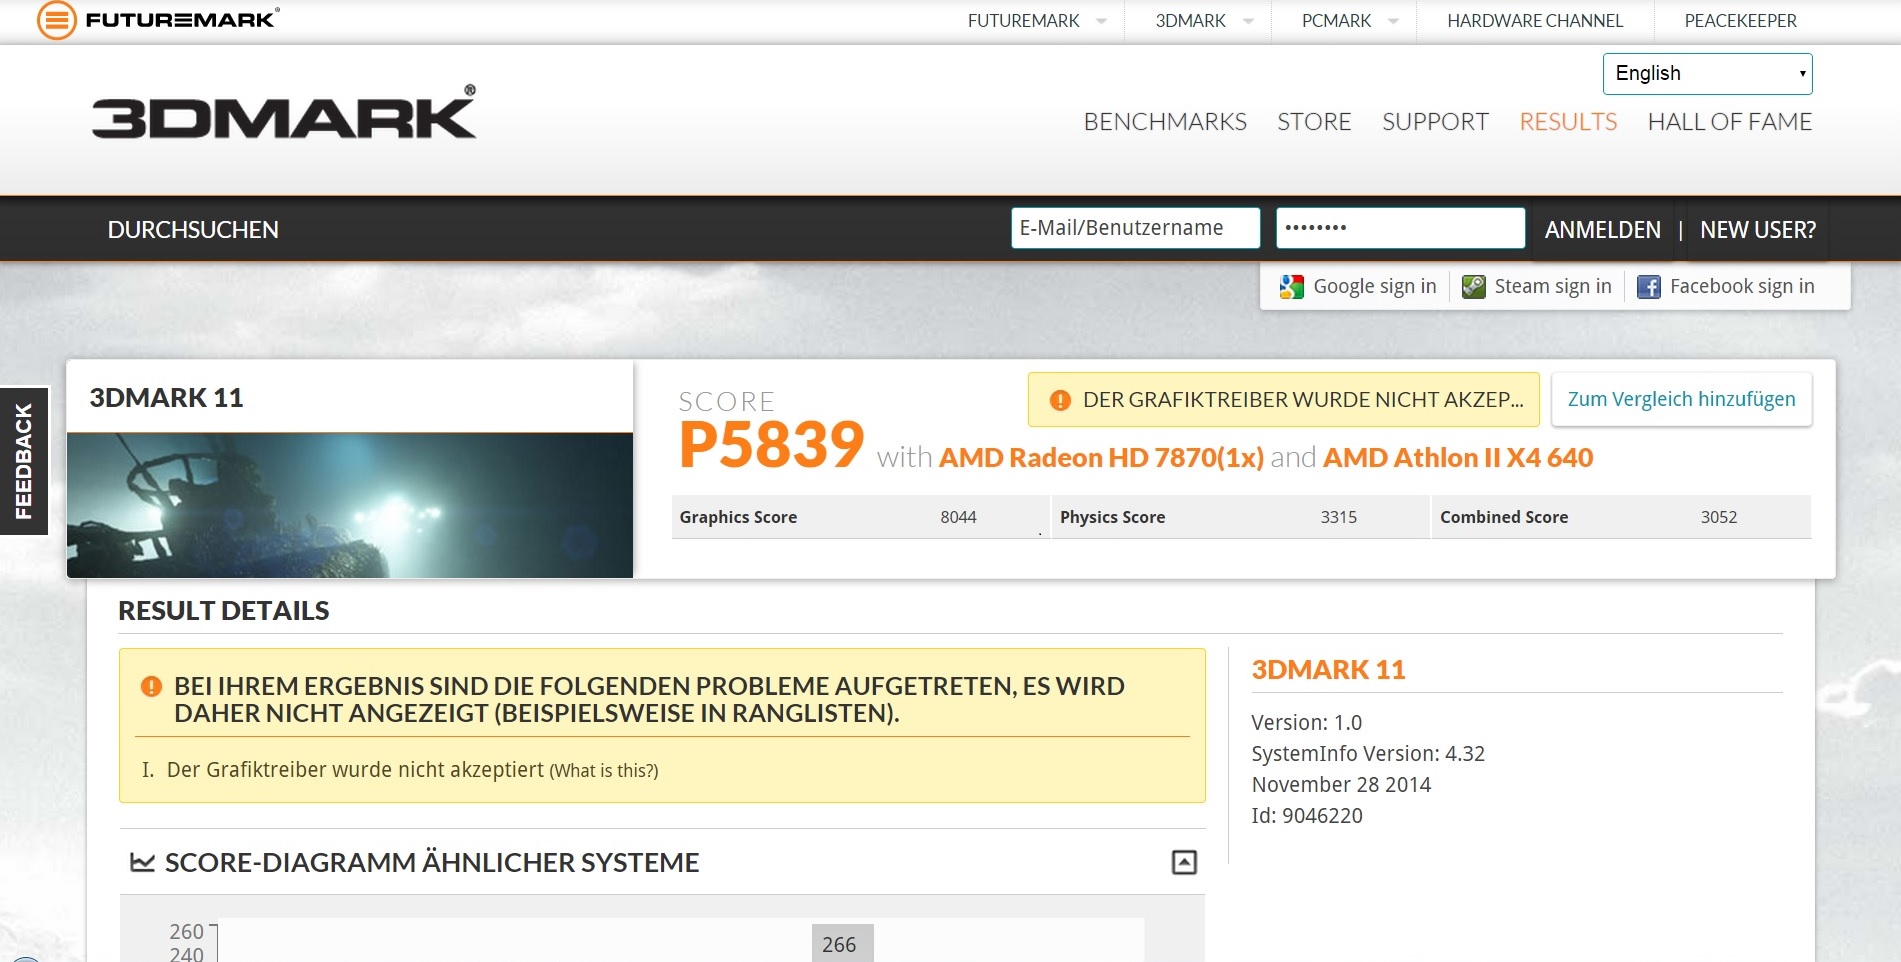The width and height of the screenshot is (1901, 962).
Task: Open the RESULTS tab
Action: coord(1568,122)
